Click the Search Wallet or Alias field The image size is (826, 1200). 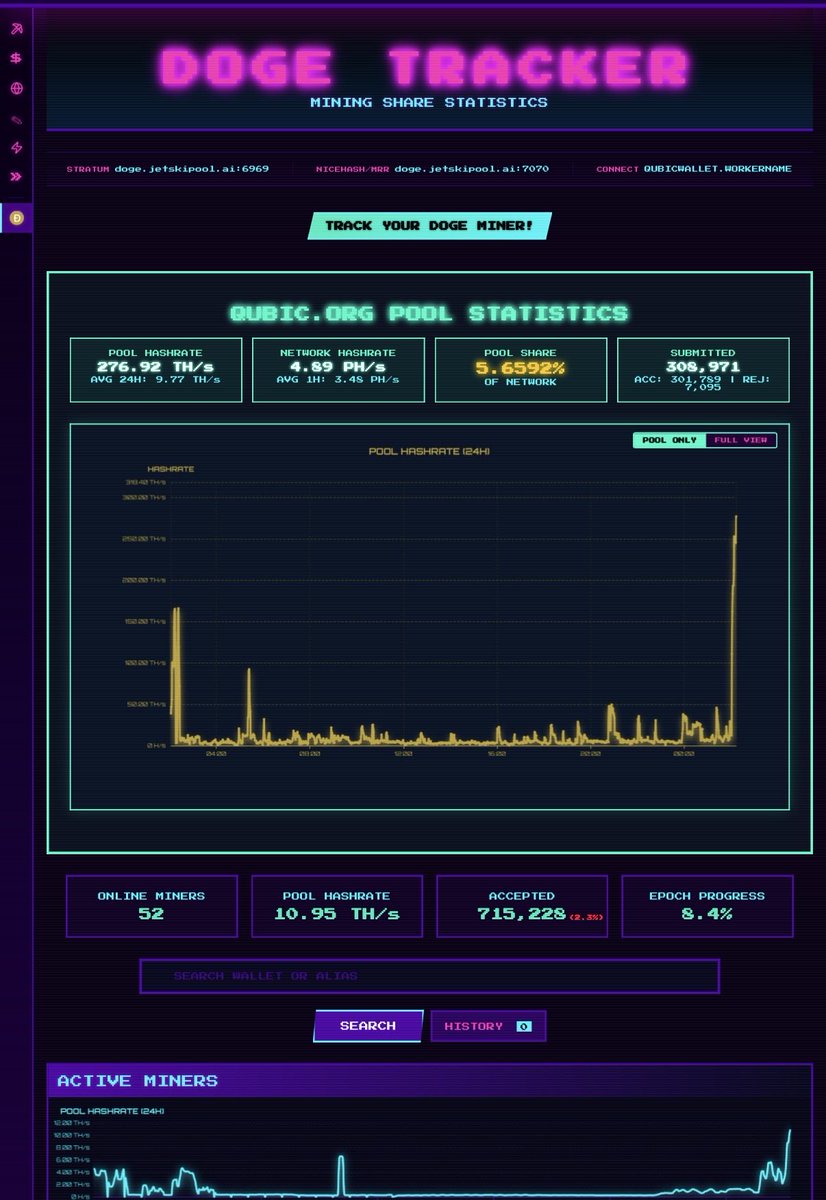click(429, 976)
